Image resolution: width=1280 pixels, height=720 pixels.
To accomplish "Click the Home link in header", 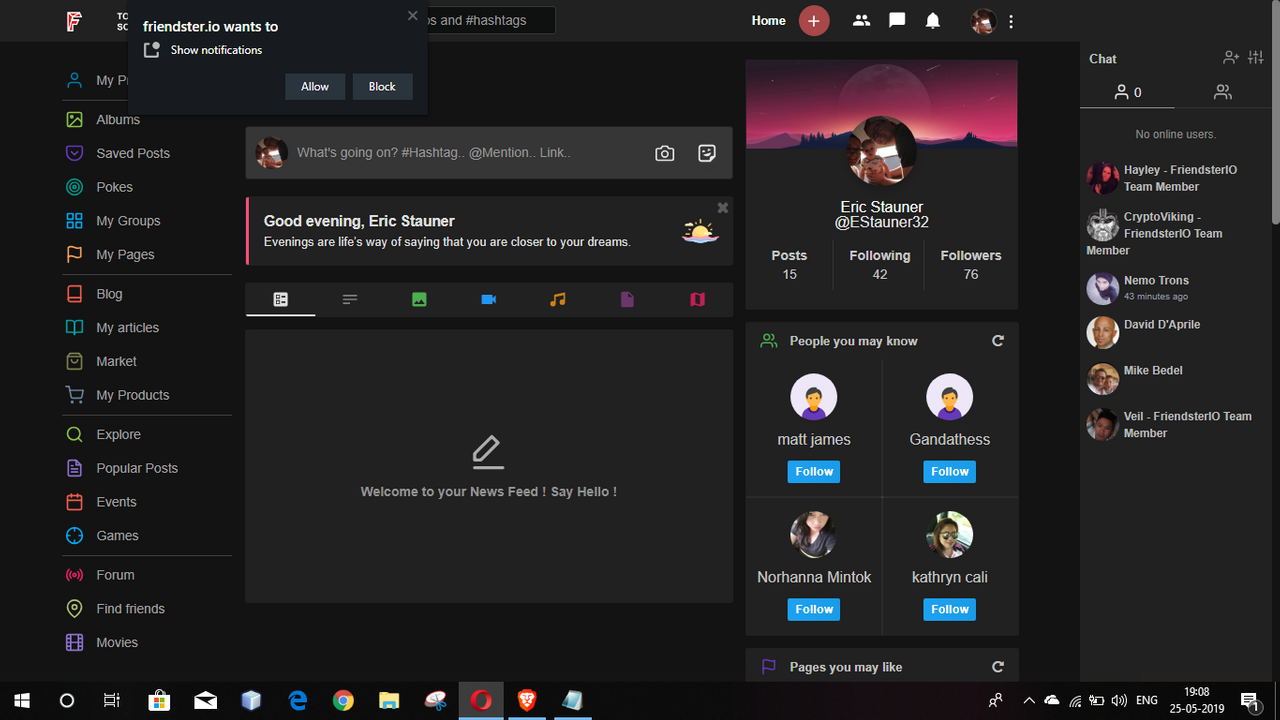I will click(768, 20).
